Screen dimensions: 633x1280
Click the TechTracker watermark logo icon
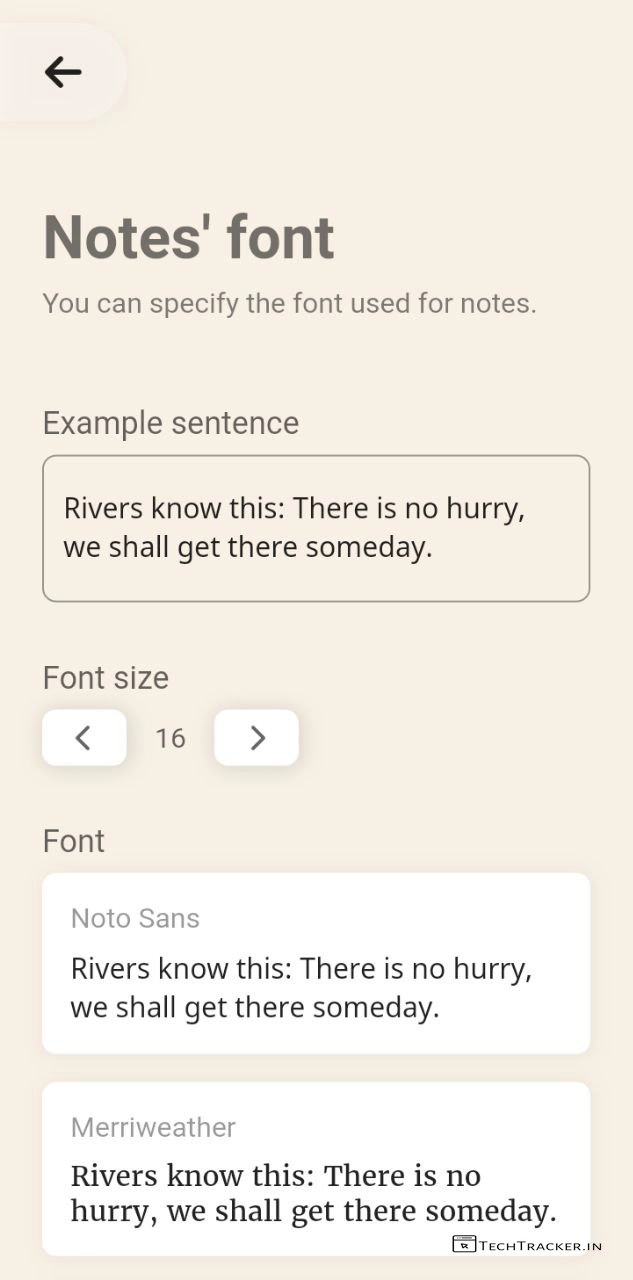[x=464, y=1245]
